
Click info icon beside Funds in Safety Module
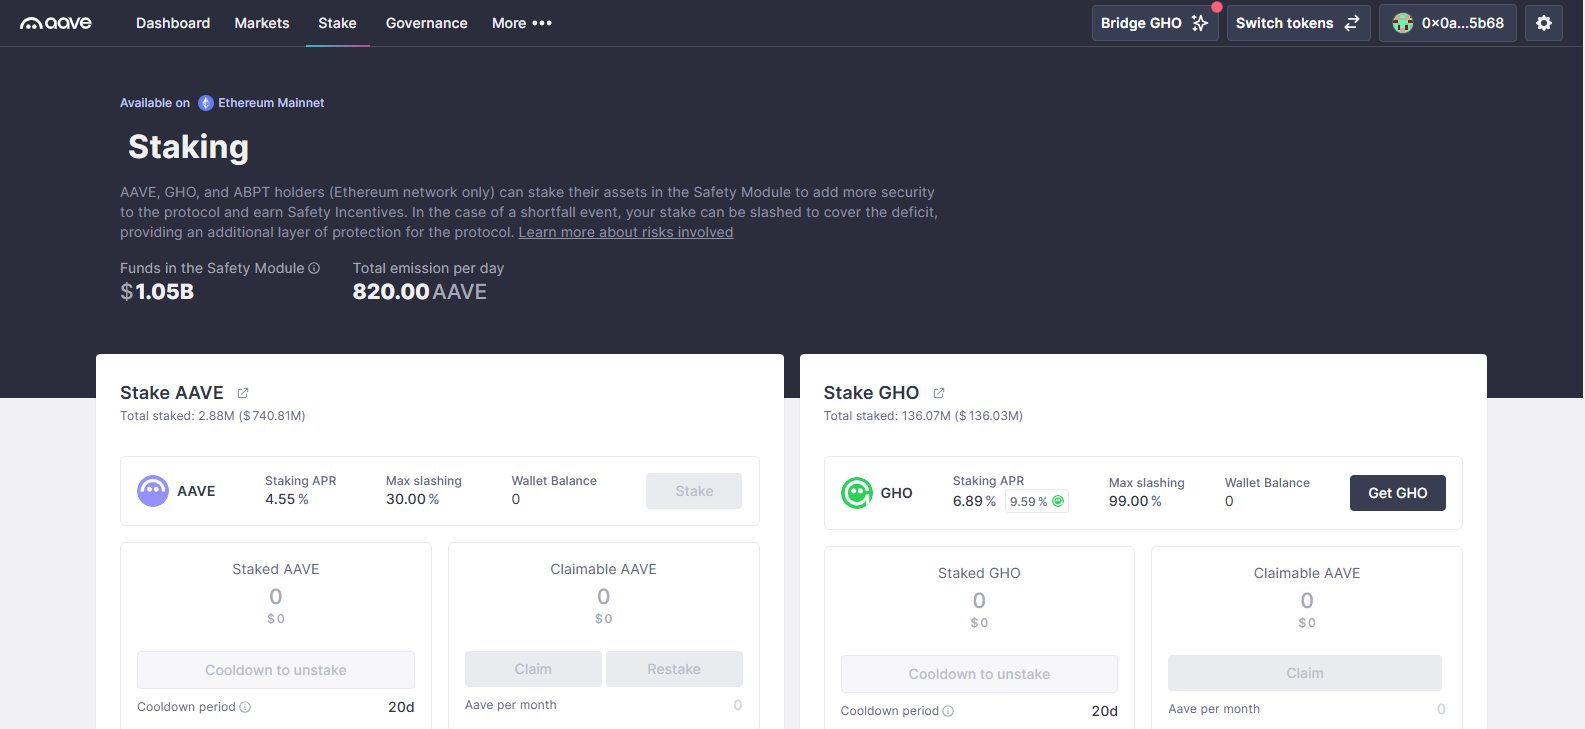314,268
